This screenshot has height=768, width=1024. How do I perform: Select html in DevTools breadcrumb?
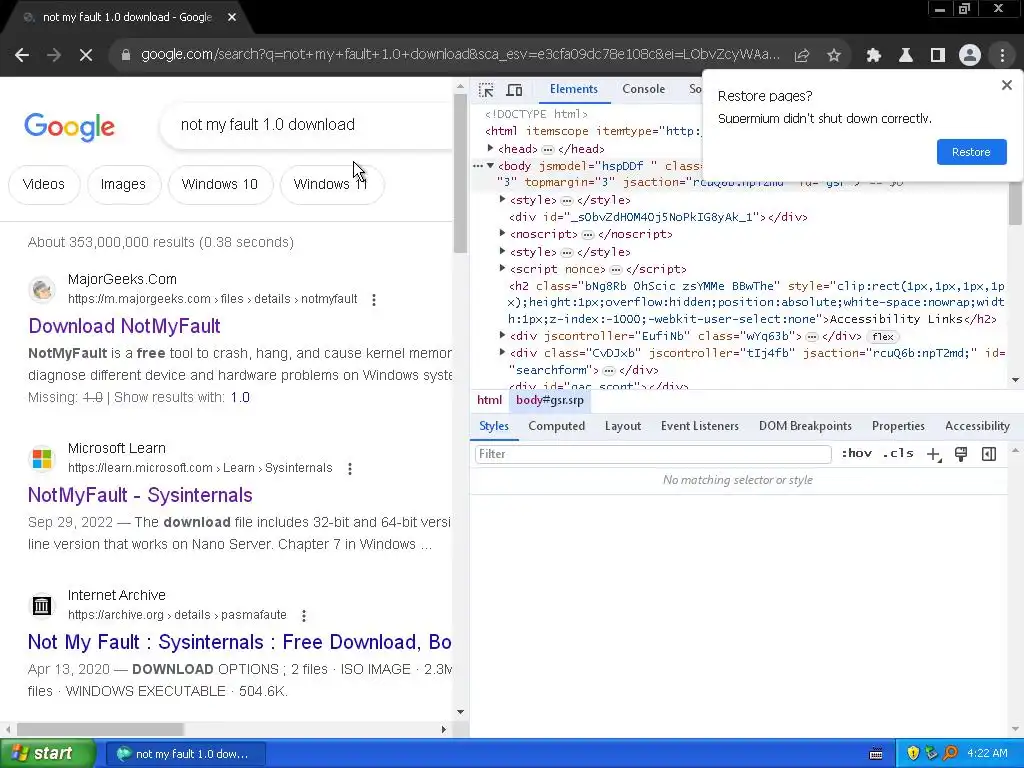coord(489,400)
